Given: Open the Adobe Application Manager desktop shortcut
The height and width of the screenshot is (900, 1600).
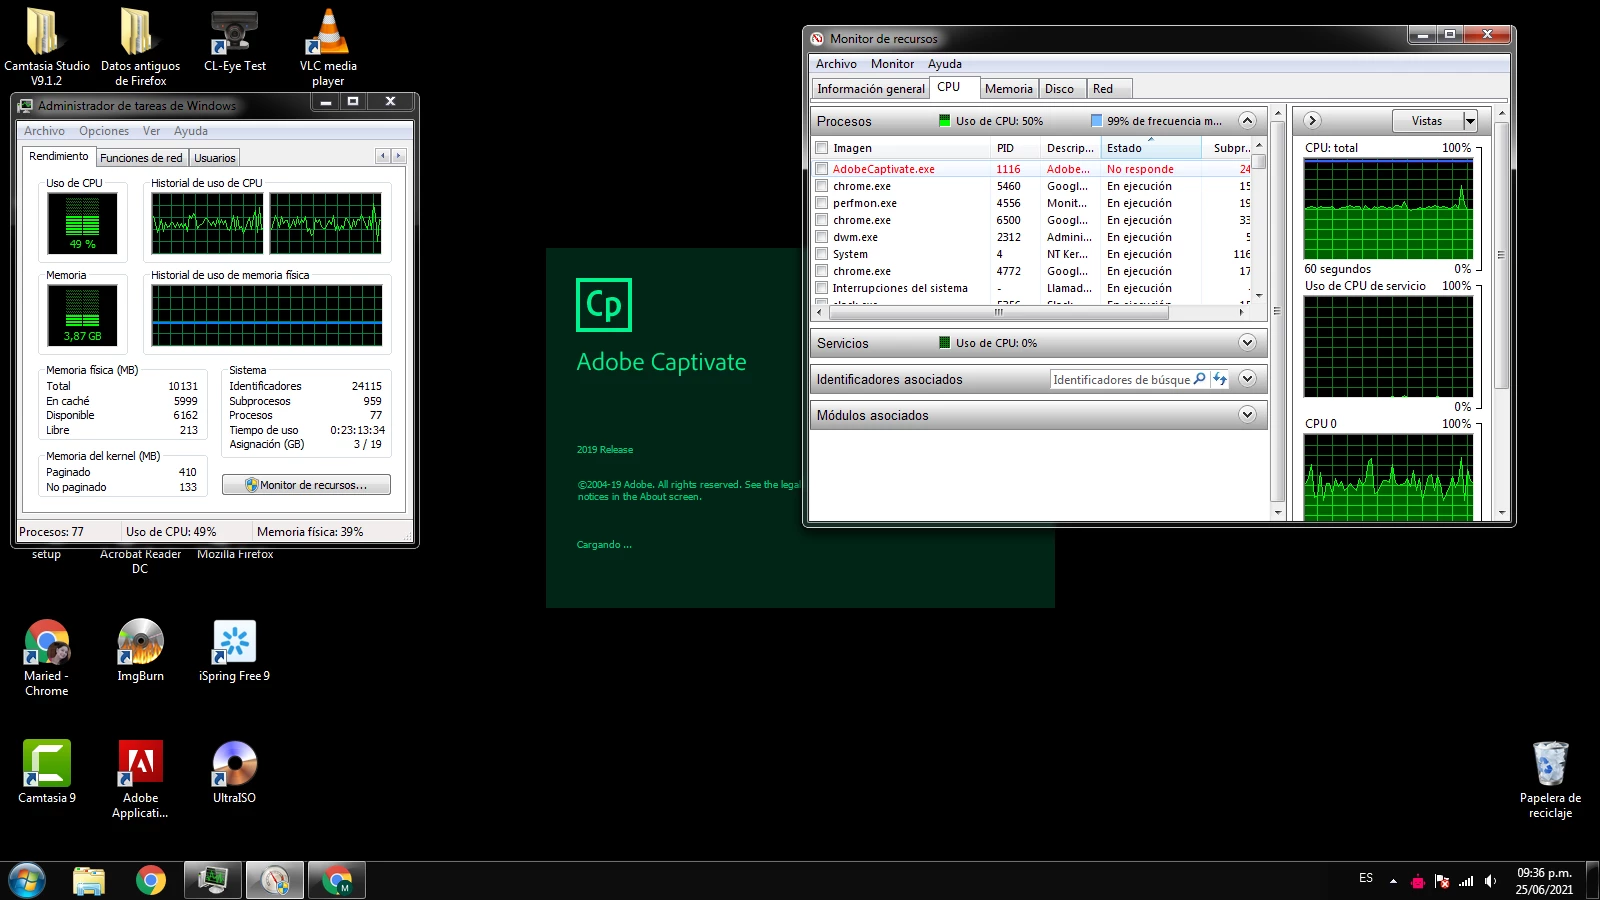Looking at the screenshot, I should (x=140, y=780).
